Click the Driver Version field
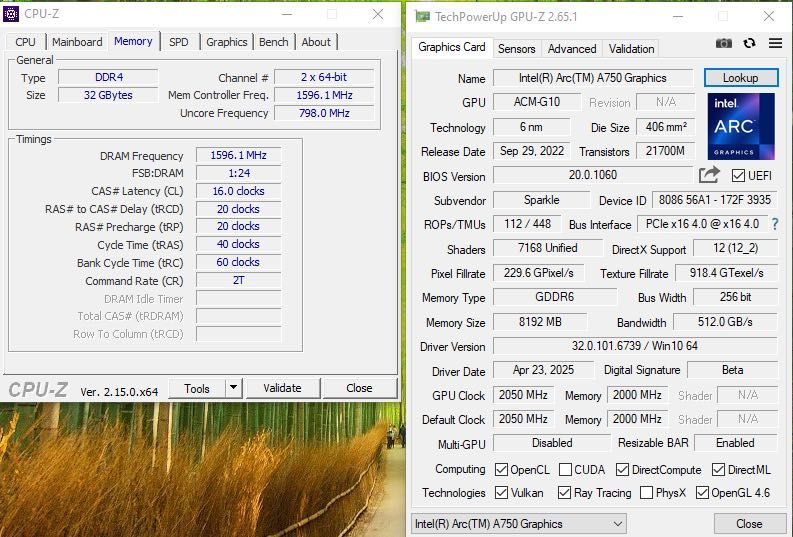793x537 pixels. pos(635,346)
